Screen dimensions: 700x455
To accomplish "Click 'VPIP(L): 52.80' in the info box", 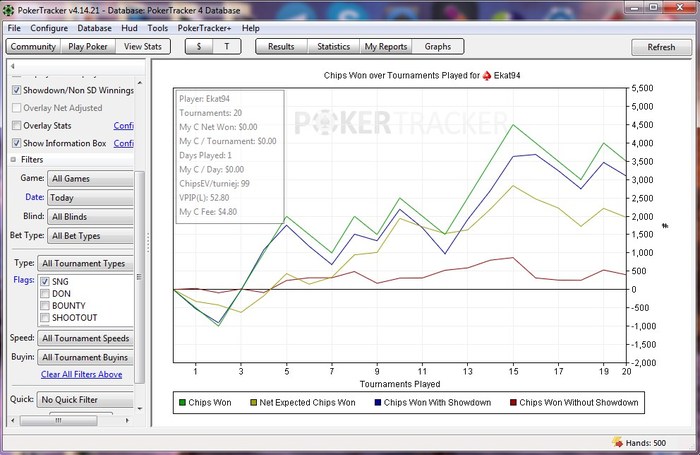I will click(204, 198).
